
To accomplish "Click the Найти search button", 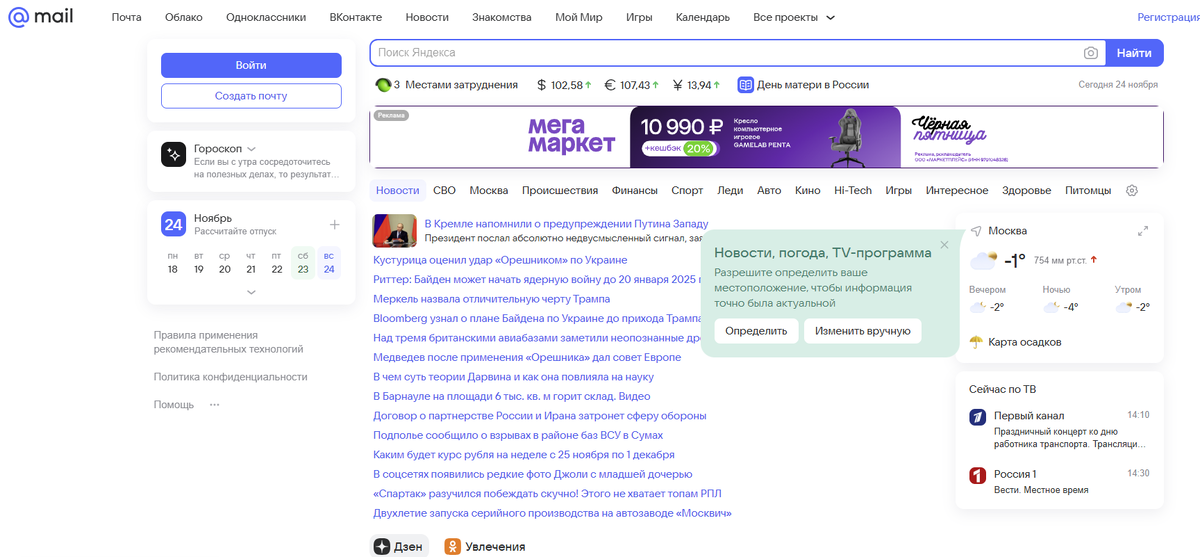I will click(x=1134, y=53).
